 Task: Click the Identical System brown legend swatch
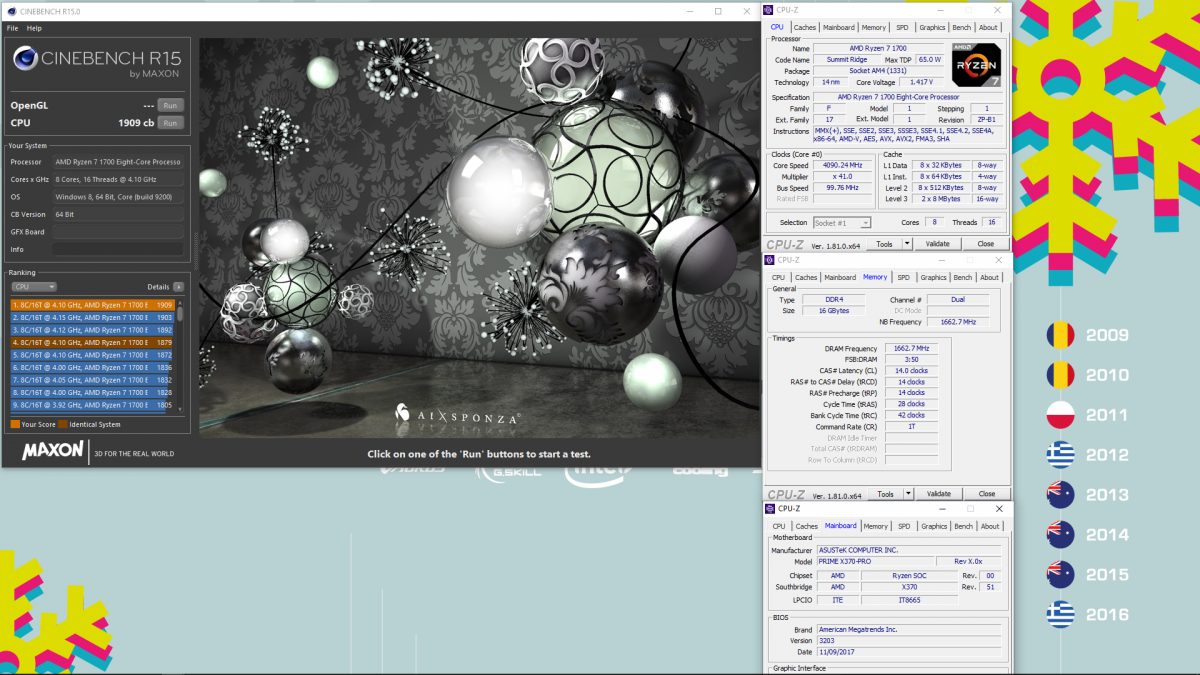click(63, 425)
